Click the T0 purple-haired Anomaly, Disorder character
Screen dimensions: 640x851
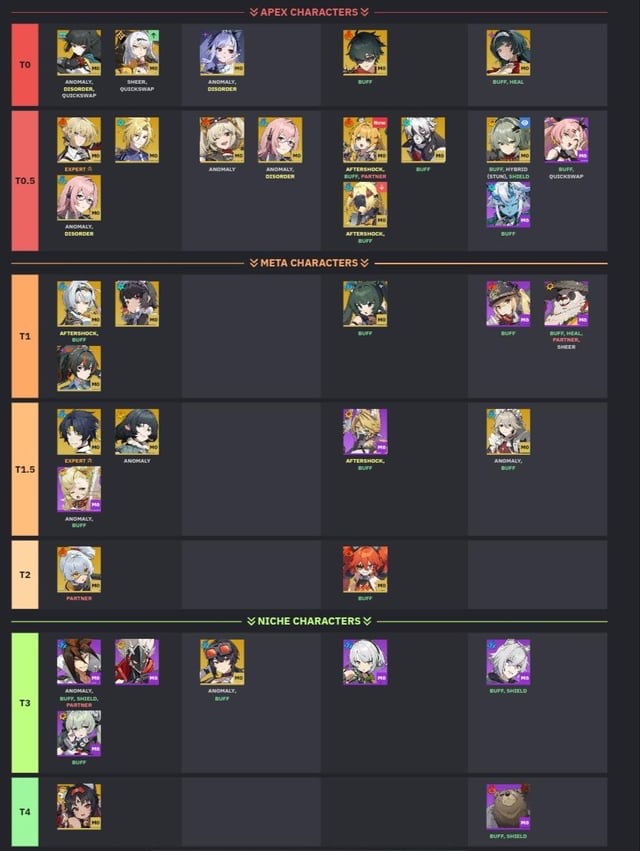coord(222,53)
